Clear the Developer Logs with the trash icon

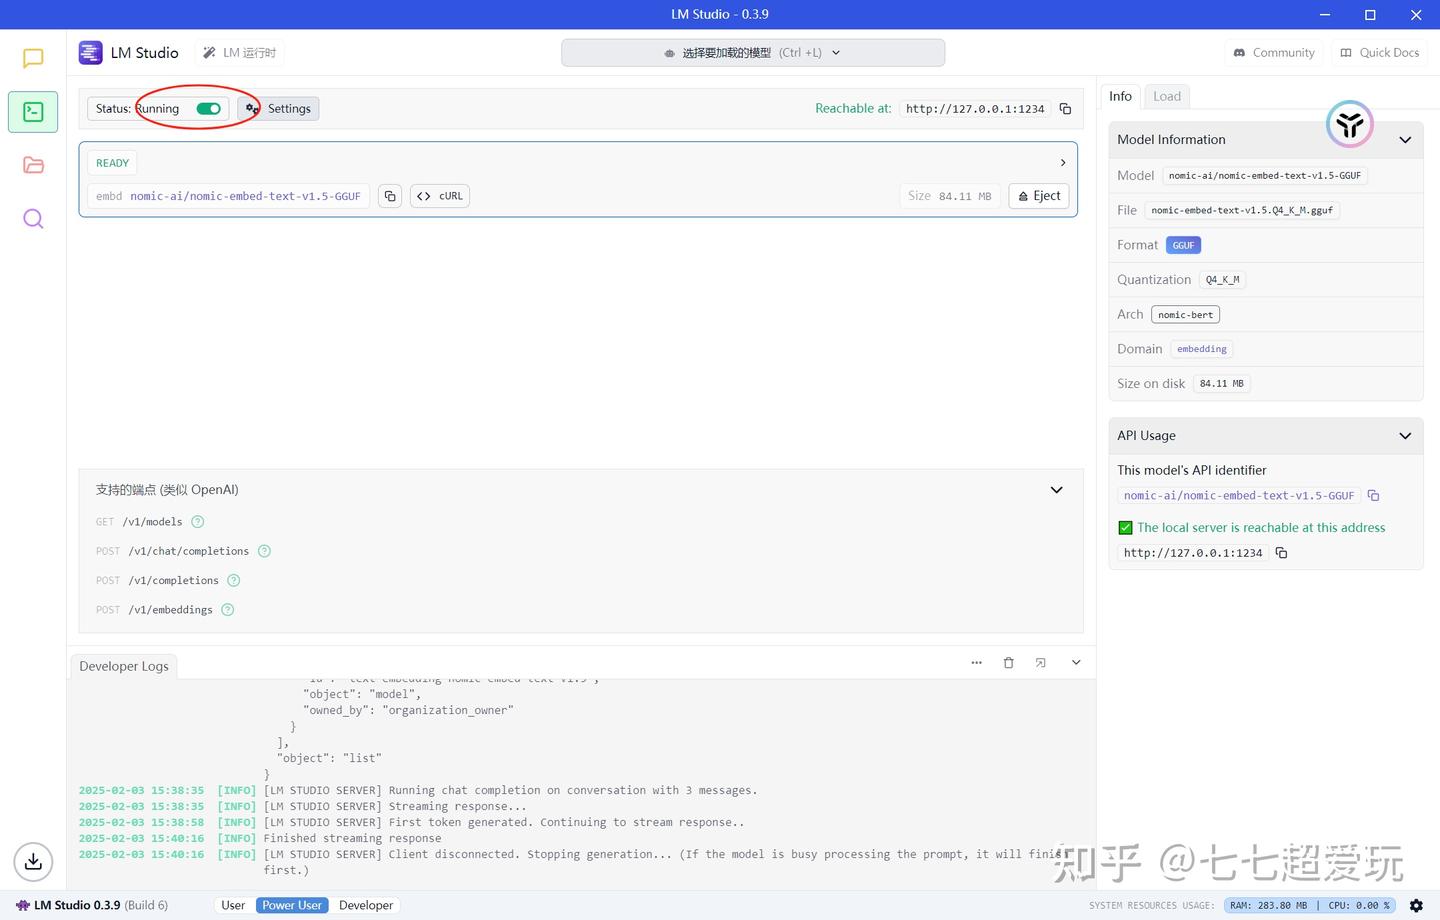tap(1008, 662)
